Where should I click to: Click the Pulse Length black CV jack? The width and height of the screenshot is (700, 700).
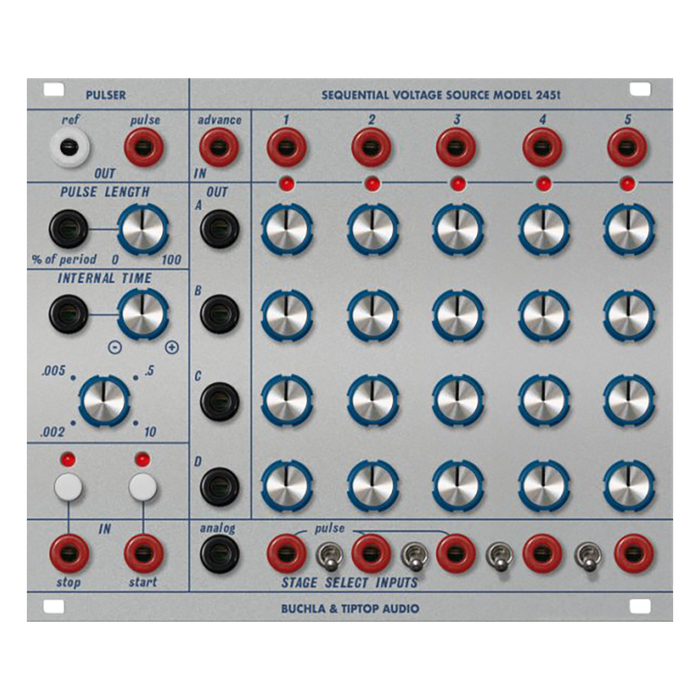coord(68,229)
